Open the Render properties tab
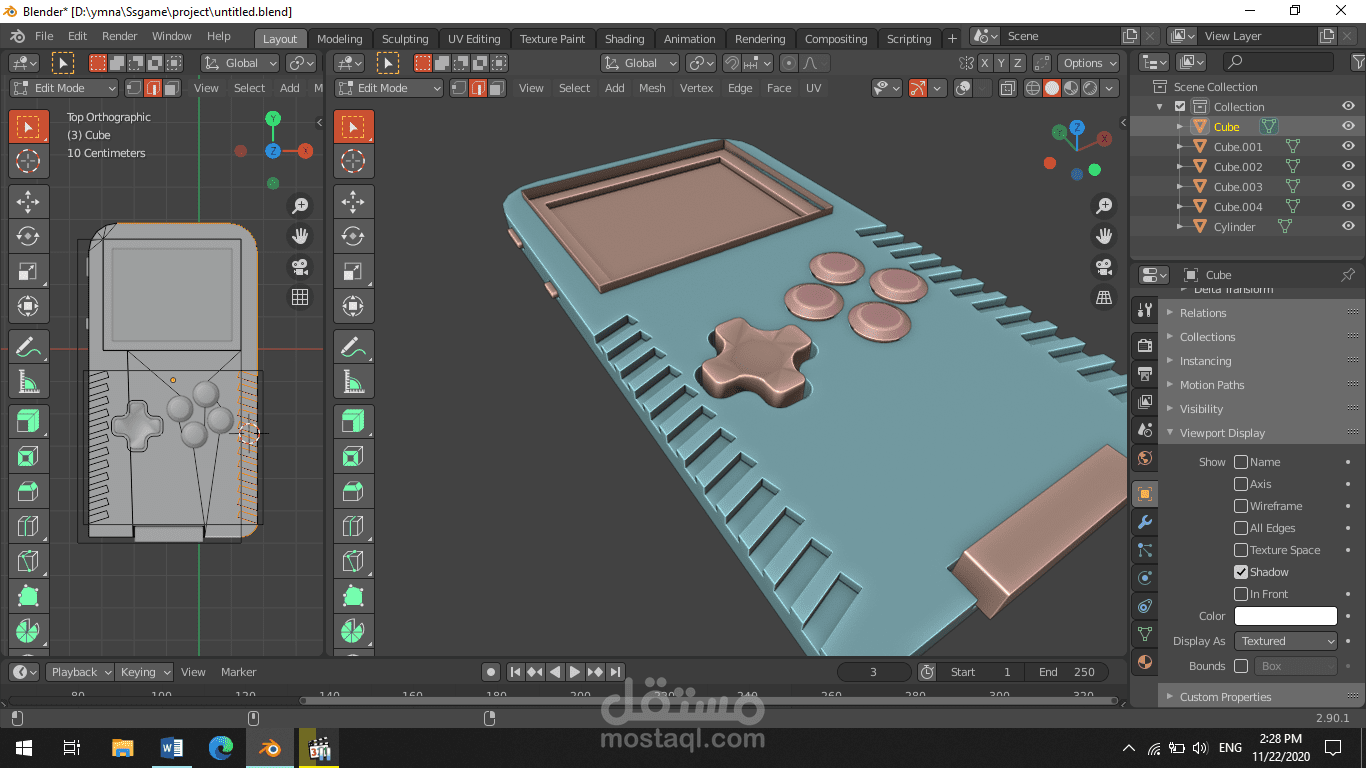1366x768 pixels. coord(1145,345)
